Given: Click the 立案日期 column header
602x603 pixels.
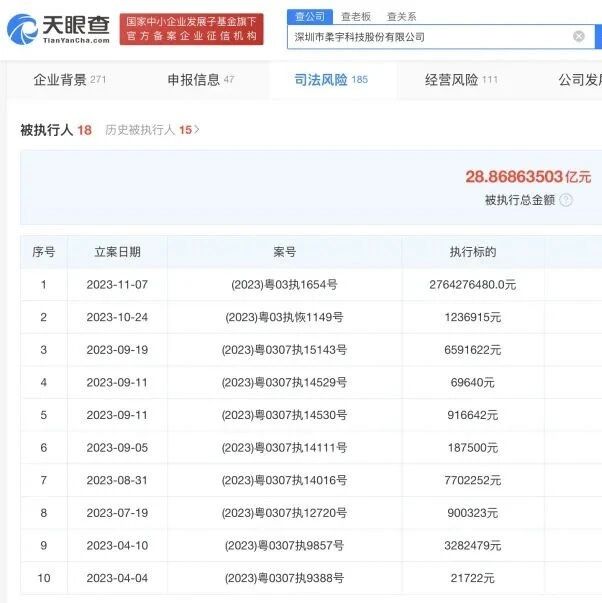Looking at the screenshot, I should (117, 252).
